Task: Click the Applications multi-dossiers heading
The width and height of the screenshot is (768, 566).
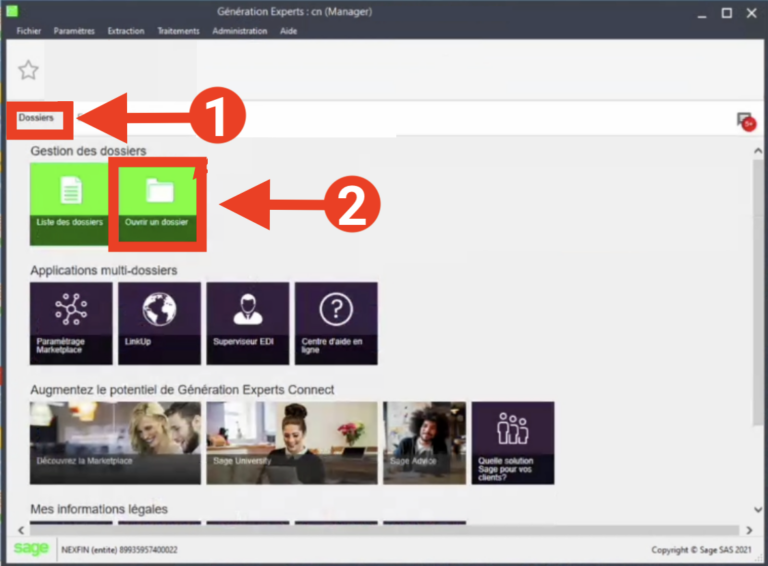Action: pyautogui.click(x=104, y=270)
